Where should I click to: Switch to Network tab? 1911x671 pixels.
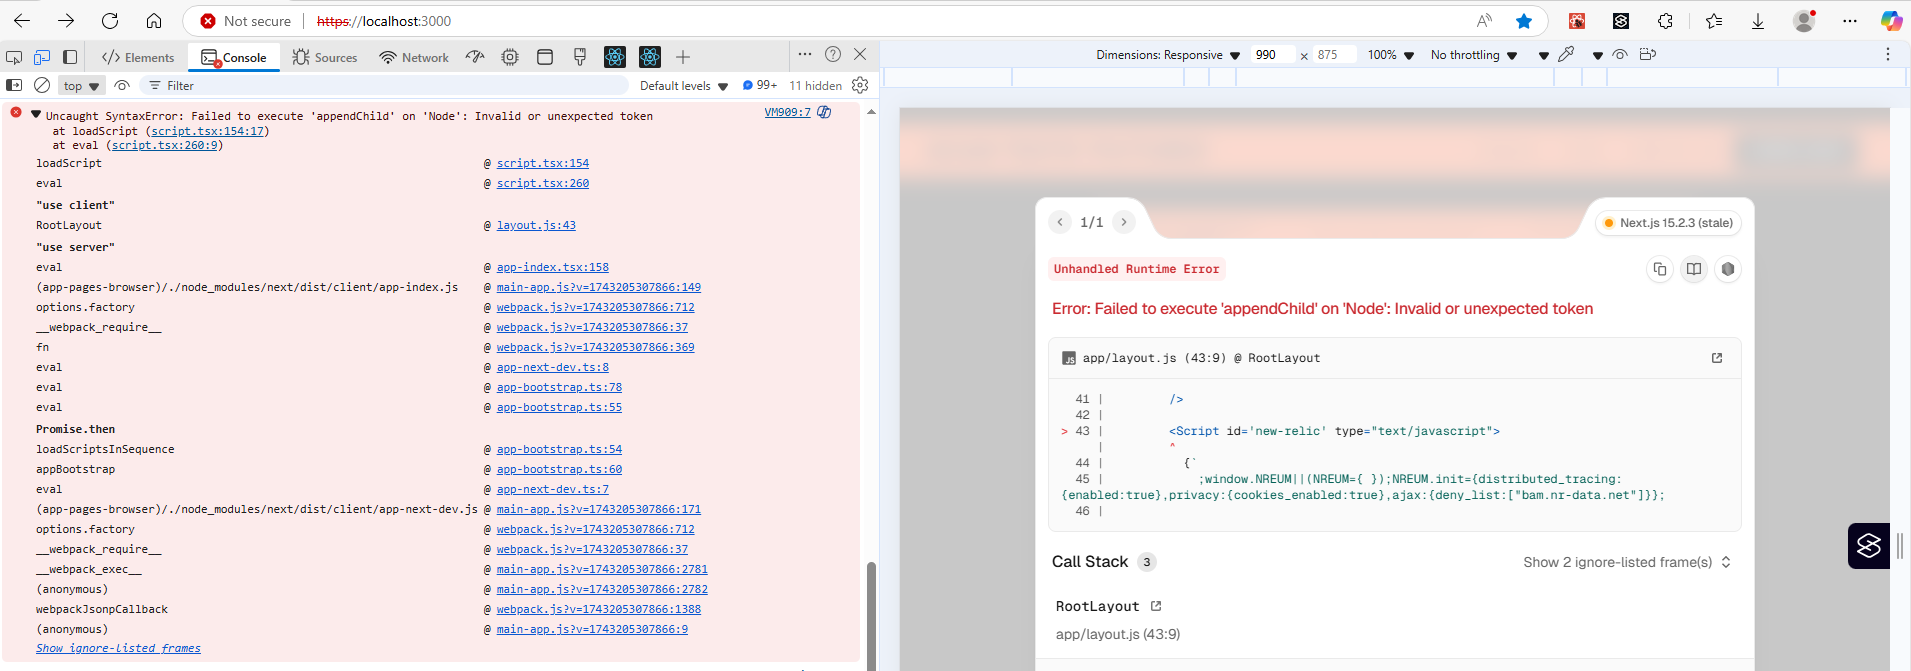pyautogui.click(x=414, y=57)
